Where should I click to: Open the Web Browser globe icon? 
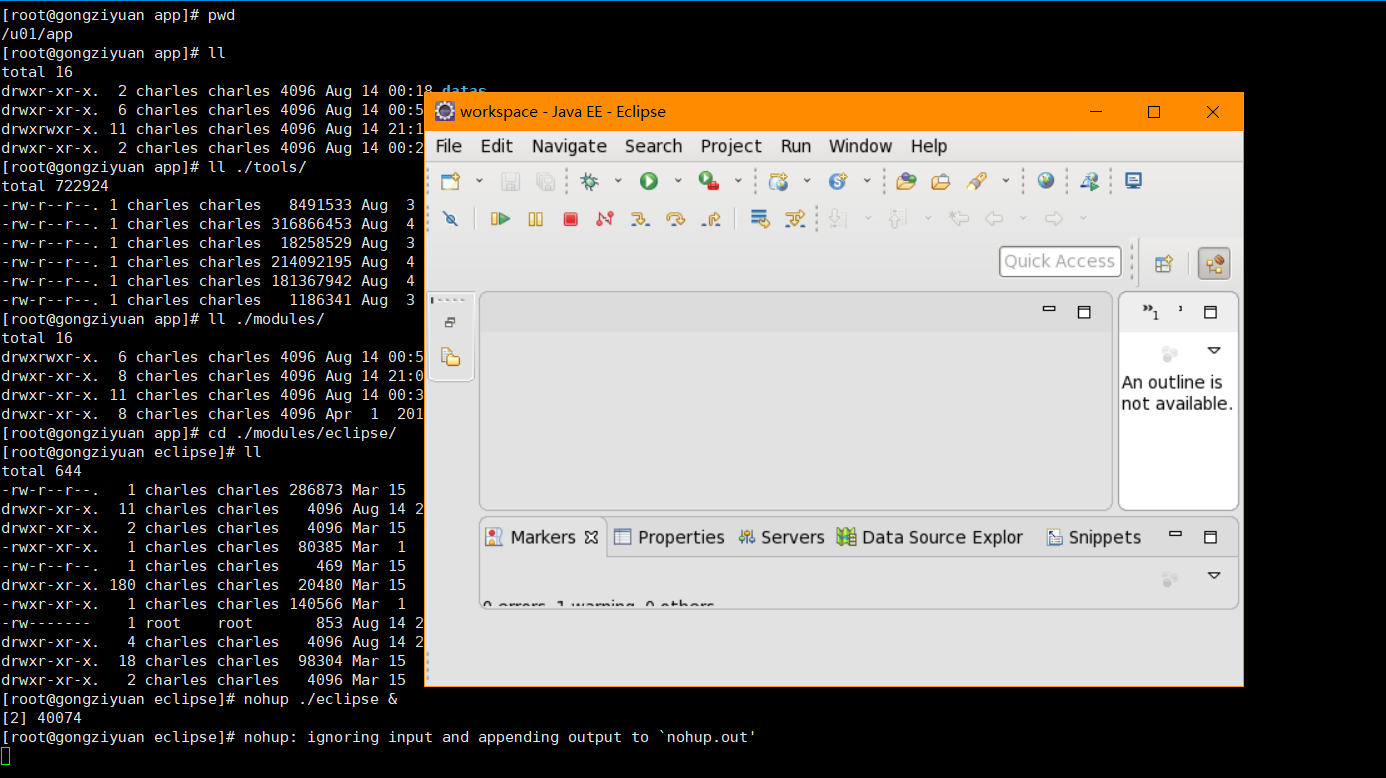(1046, 181)
